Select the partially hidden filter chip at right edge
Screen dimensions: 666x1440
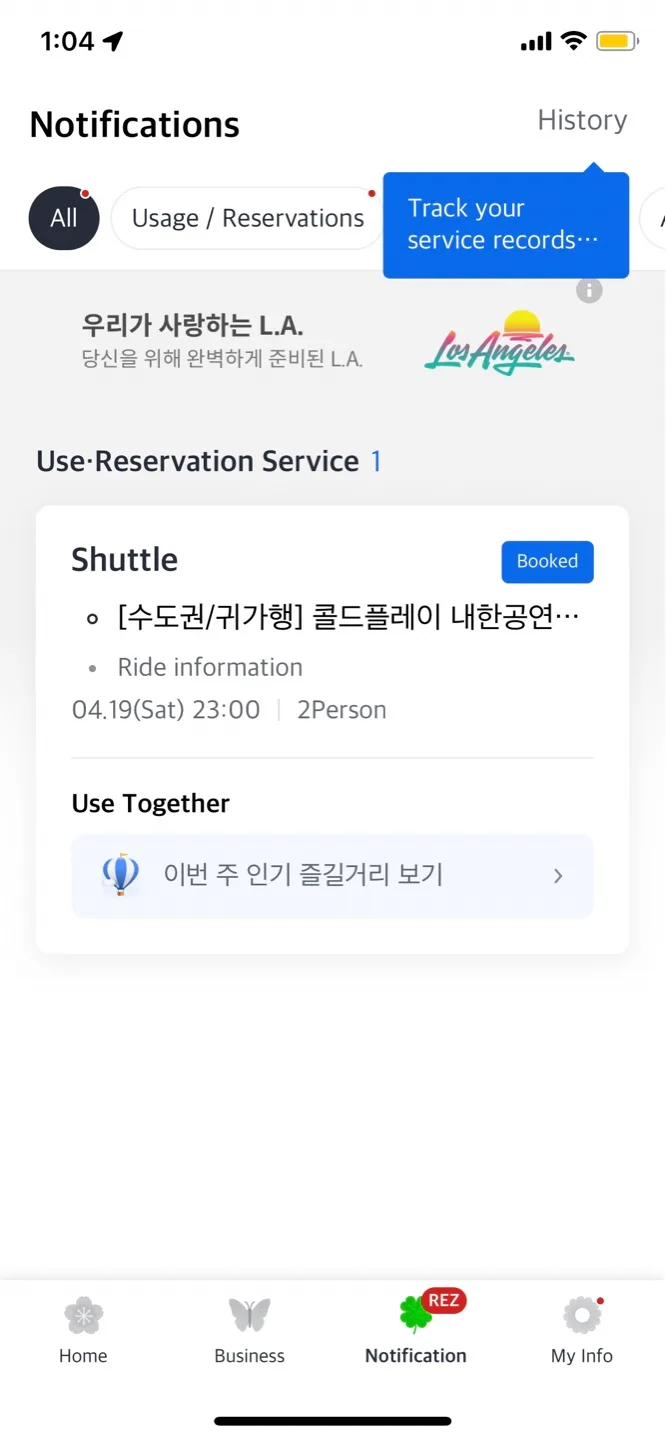coord(654,218)
